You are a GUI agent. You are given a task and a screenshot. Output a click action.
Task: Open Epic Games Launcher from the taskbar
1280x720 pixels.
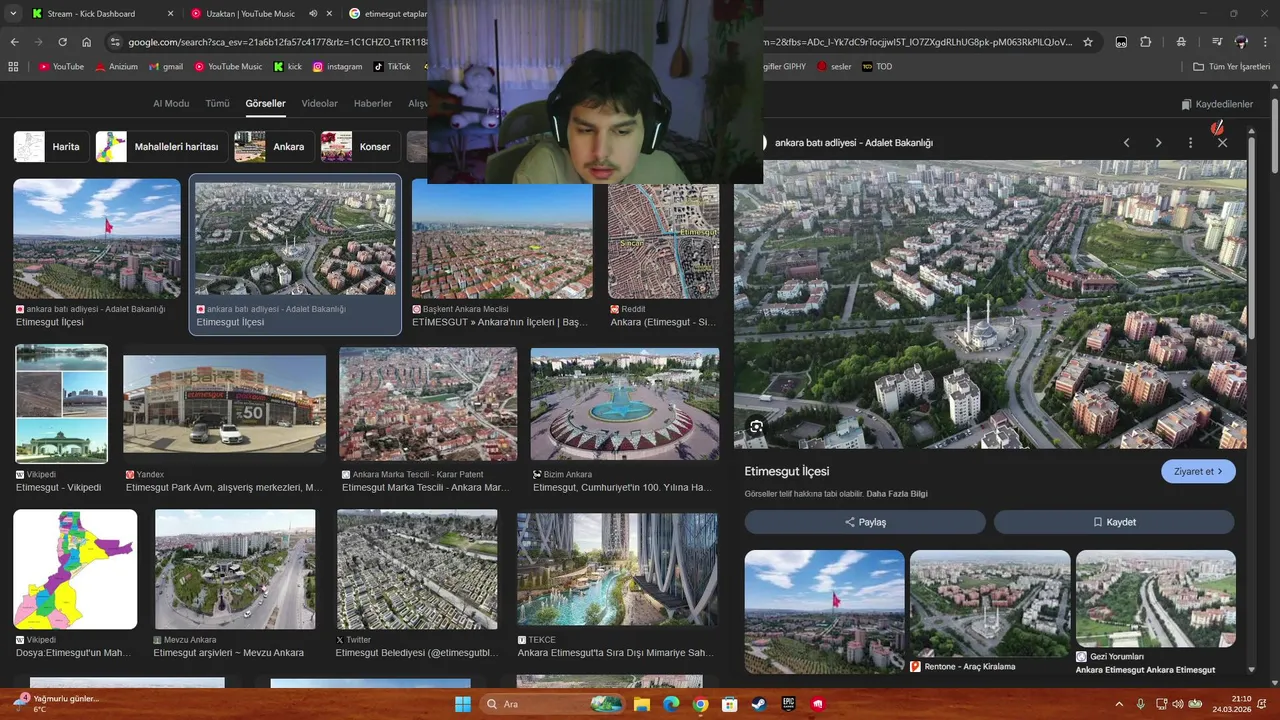tap(788, 704)
